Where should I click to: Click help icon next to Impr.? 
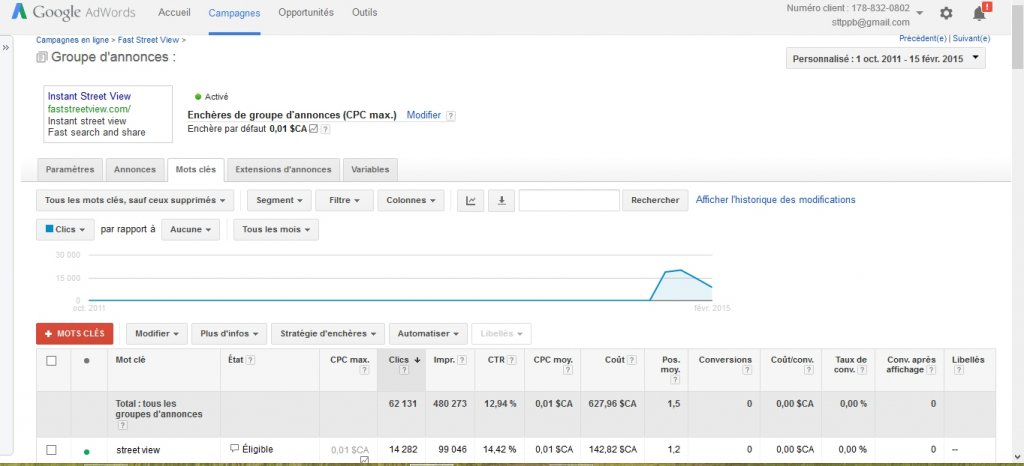pyautogui.click(x=462, y=360)
